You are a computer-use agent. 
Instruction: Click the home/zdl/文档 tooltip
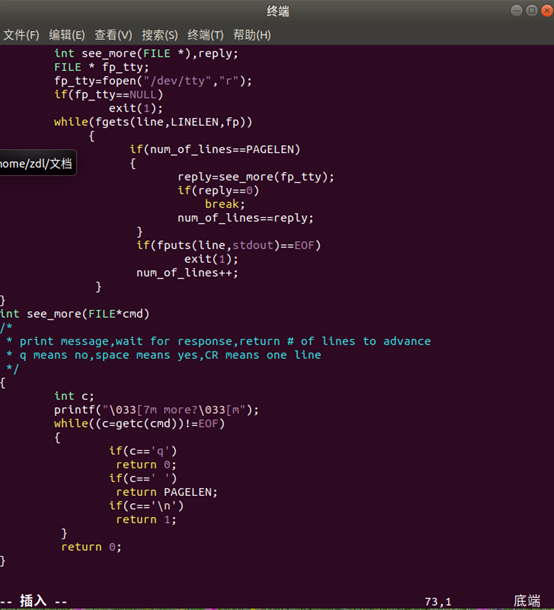coord(37,163)
